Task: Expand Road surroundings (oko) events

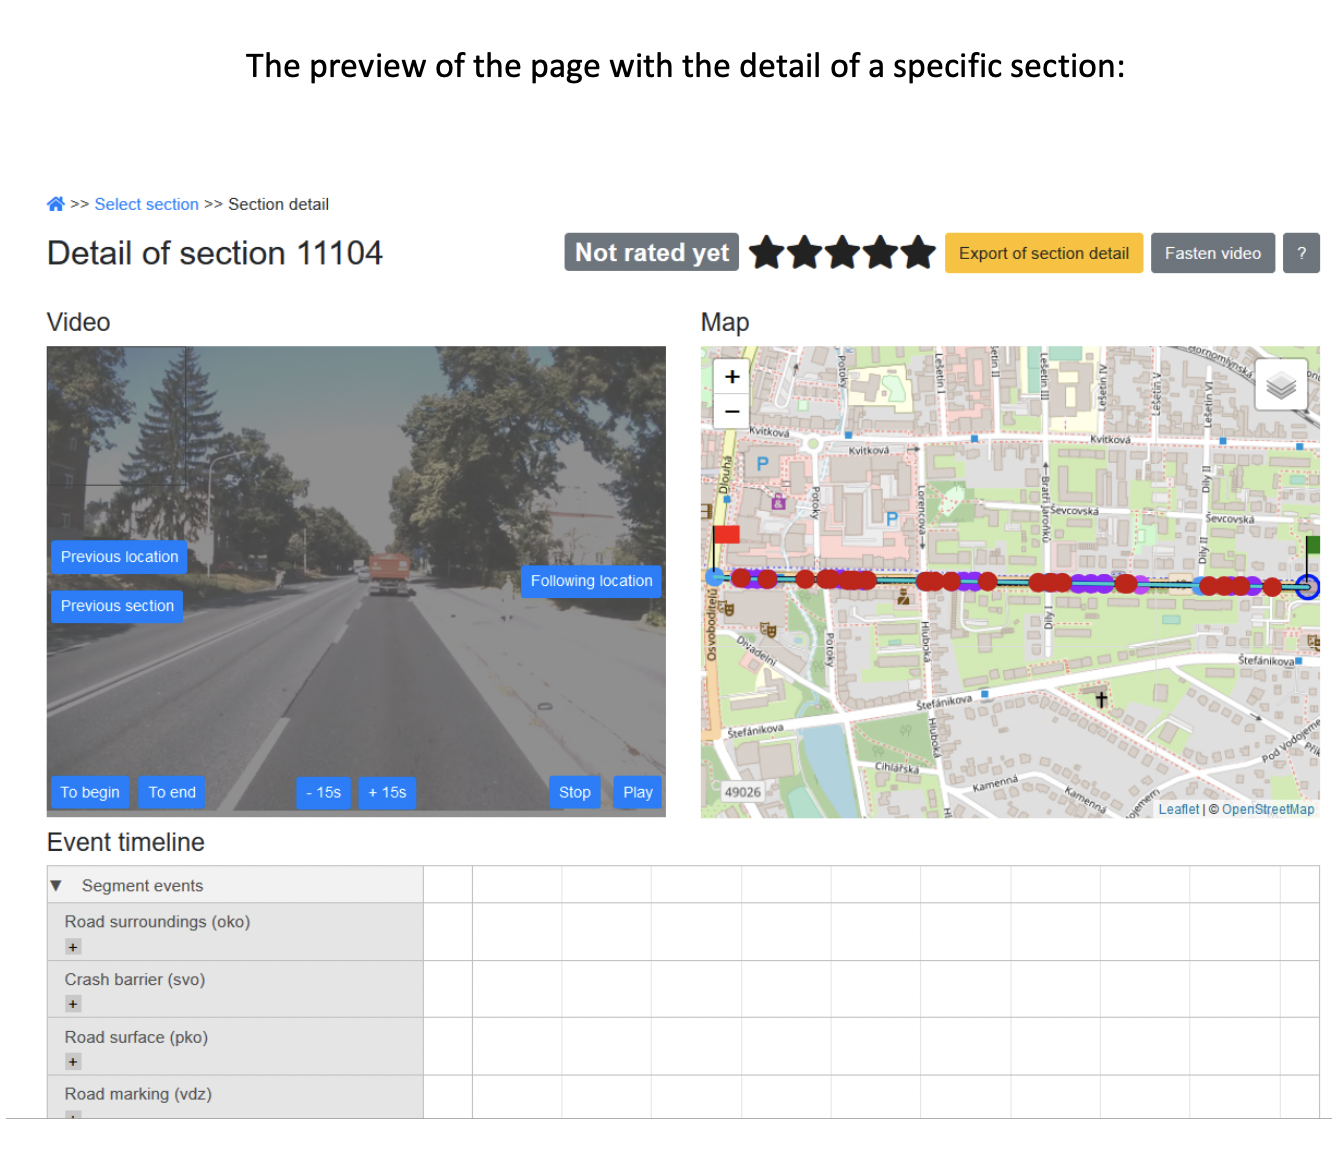Action: click(x=72, y=946)
